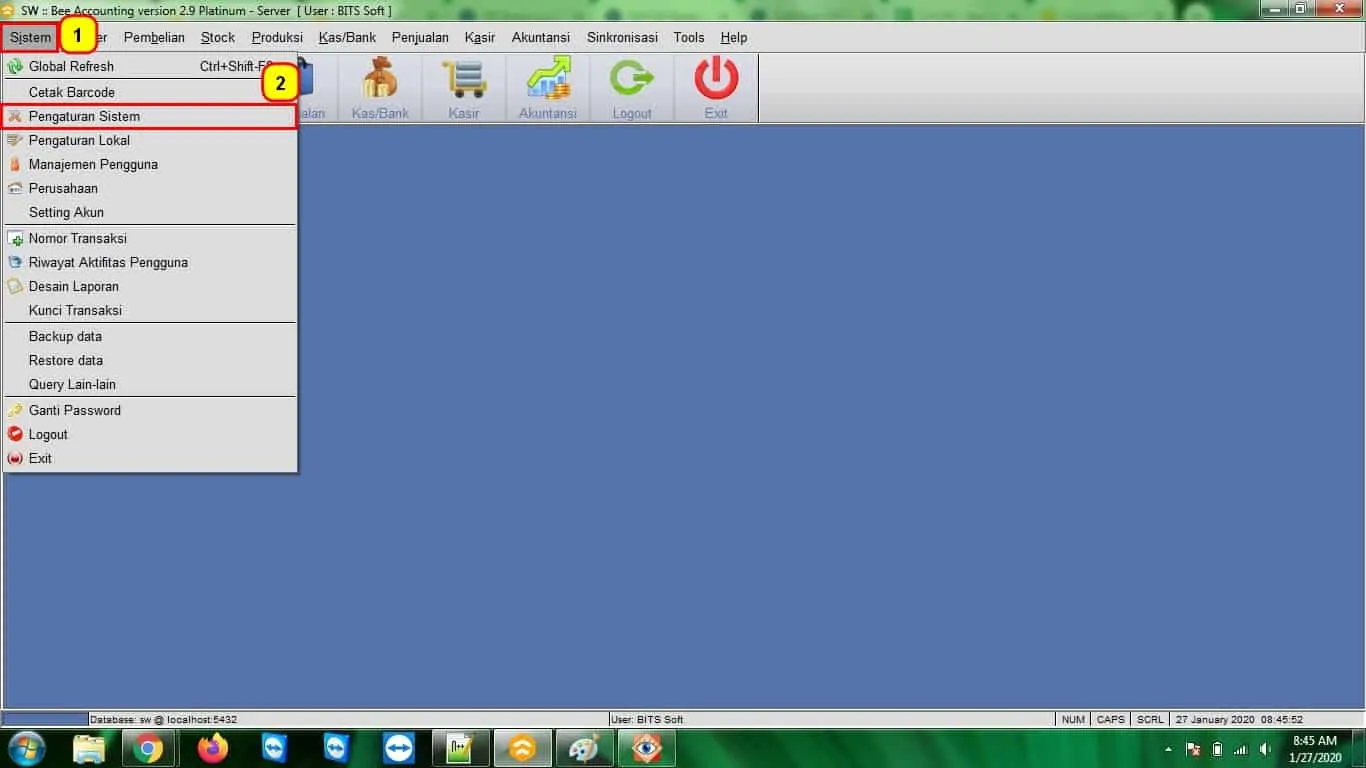The width and height of the screenshot is (1366, 768).
Task: Open the Kasir shopping cart toolbar icon
Action: [x=464, y=88]
